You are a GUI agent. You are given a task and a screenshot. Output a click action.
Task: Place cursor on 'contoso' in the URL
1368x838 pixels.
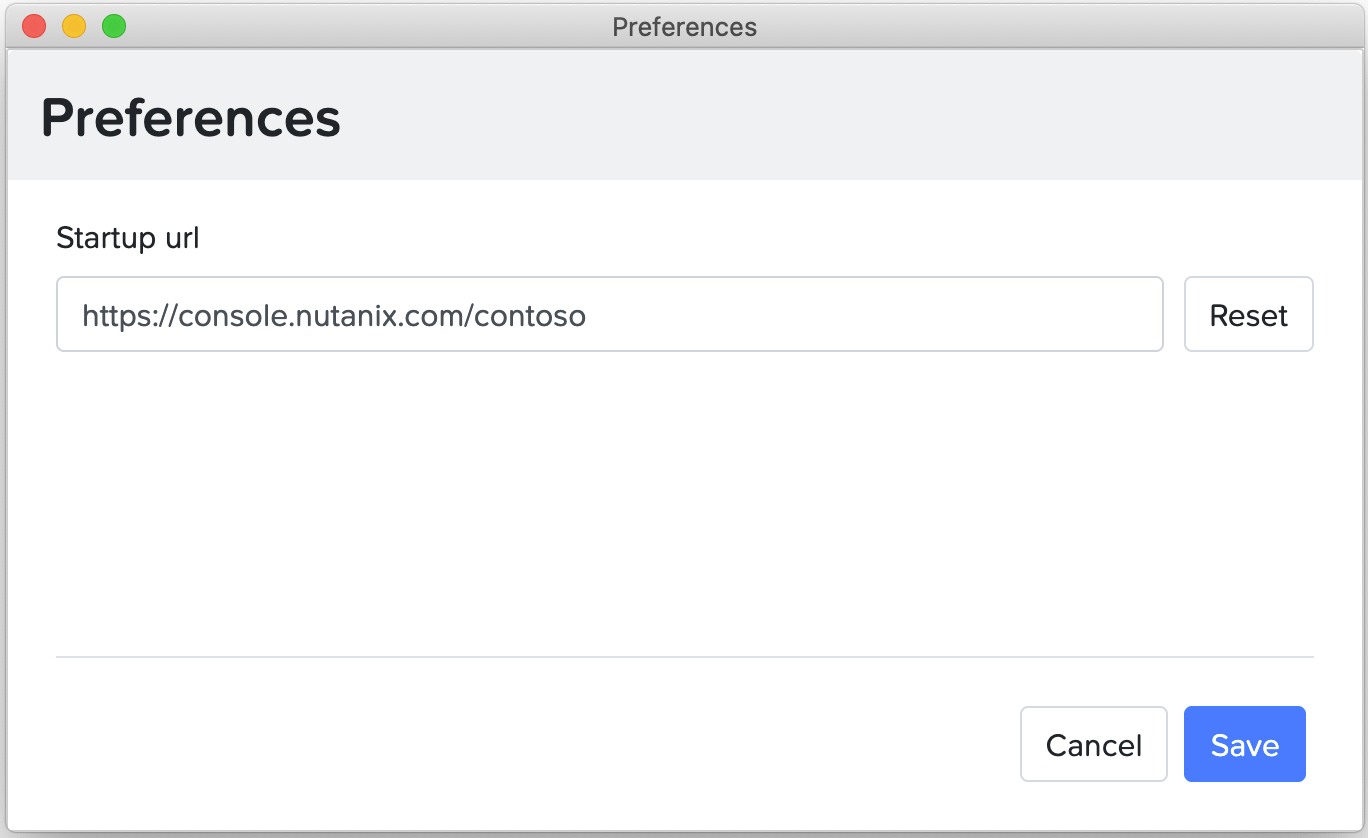(530, 316)
